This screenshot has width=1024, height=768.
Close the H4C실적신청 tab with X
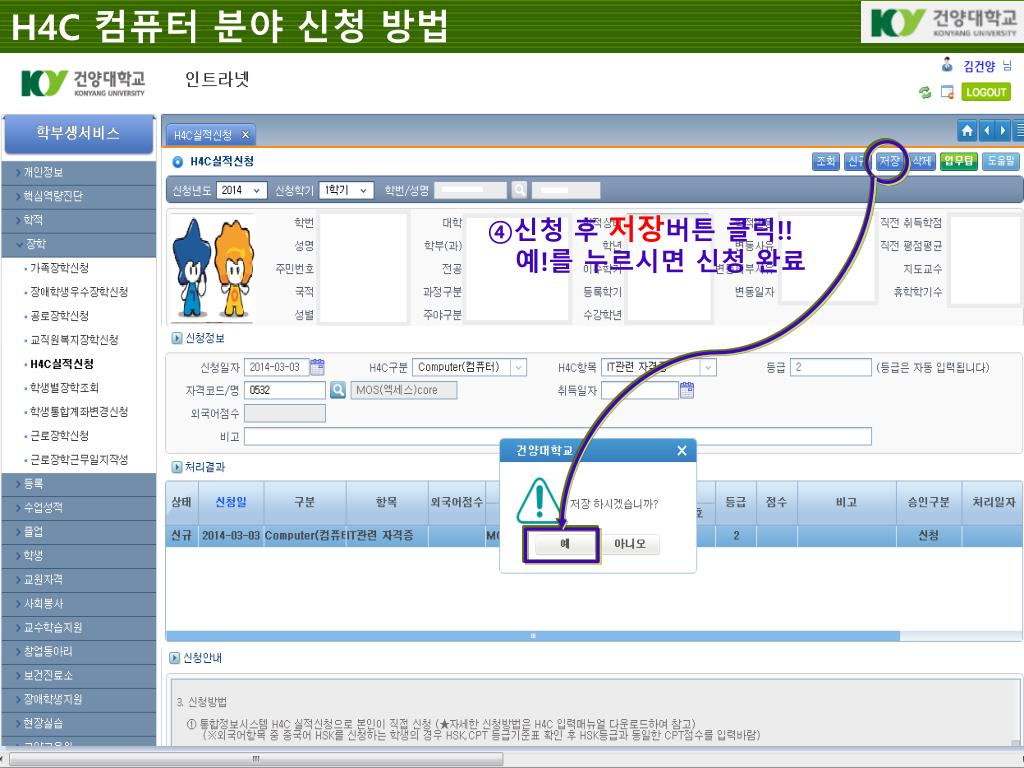[x=246, y=135]
